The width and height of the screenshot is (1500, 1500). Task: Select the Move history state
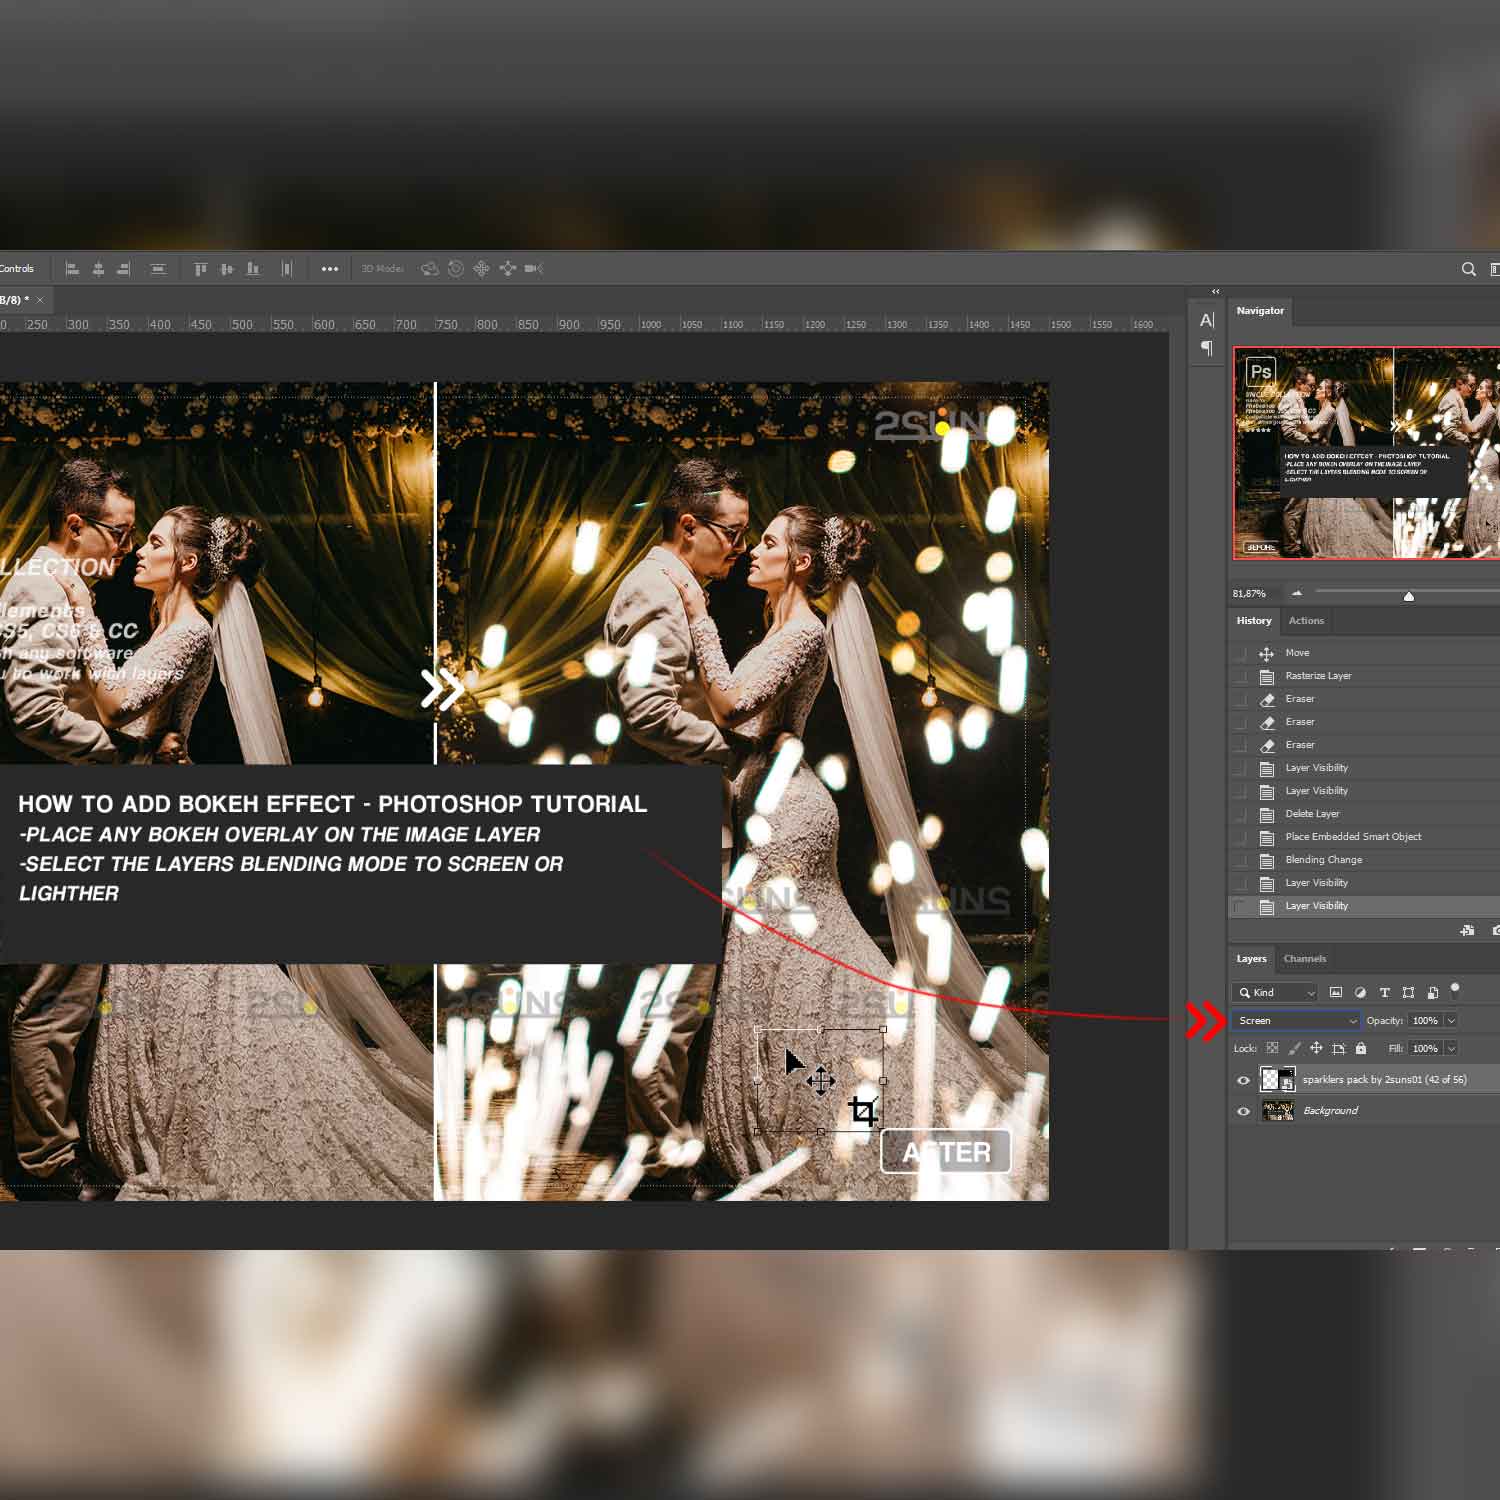(1364, 653)
